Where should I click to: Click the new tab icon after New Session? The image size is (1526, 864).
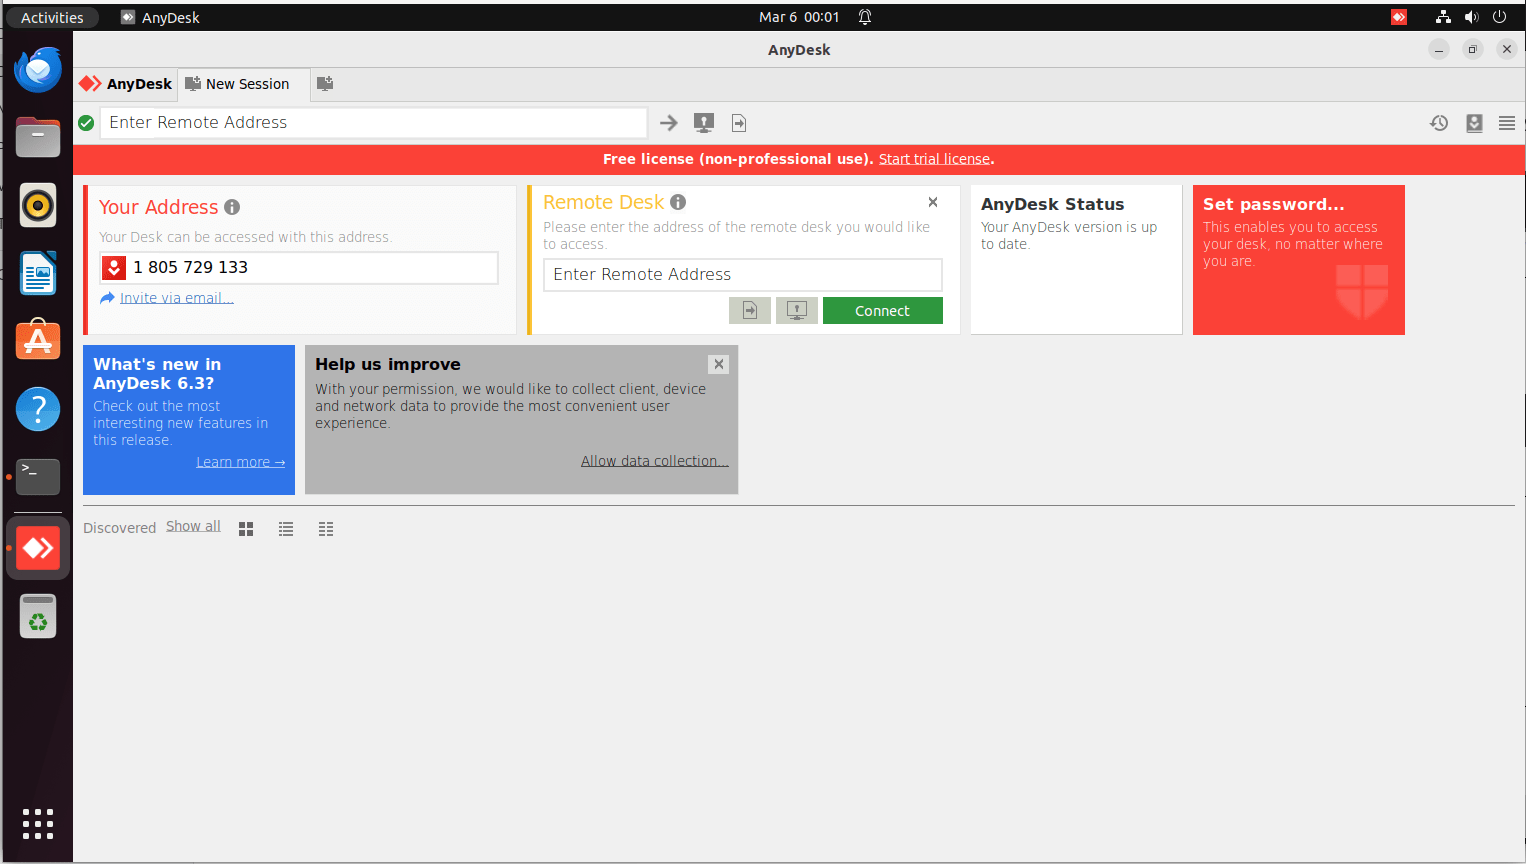pos(325,84)
